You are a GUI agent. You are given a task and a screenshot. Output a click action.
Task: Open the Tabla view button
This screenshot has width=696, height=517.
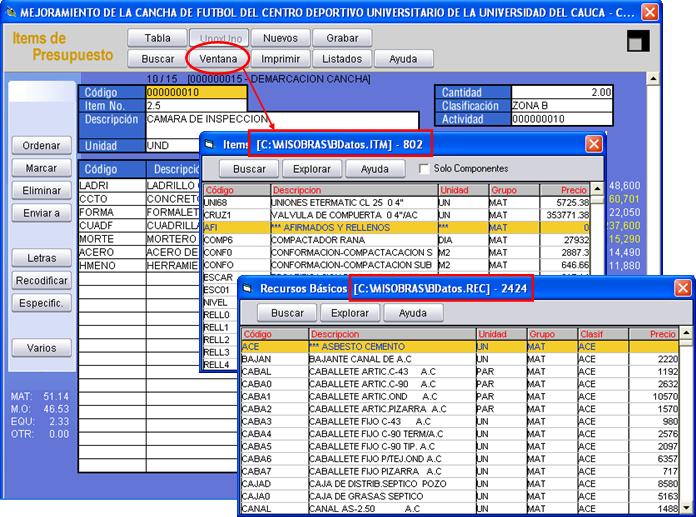(x=157, y=38)
